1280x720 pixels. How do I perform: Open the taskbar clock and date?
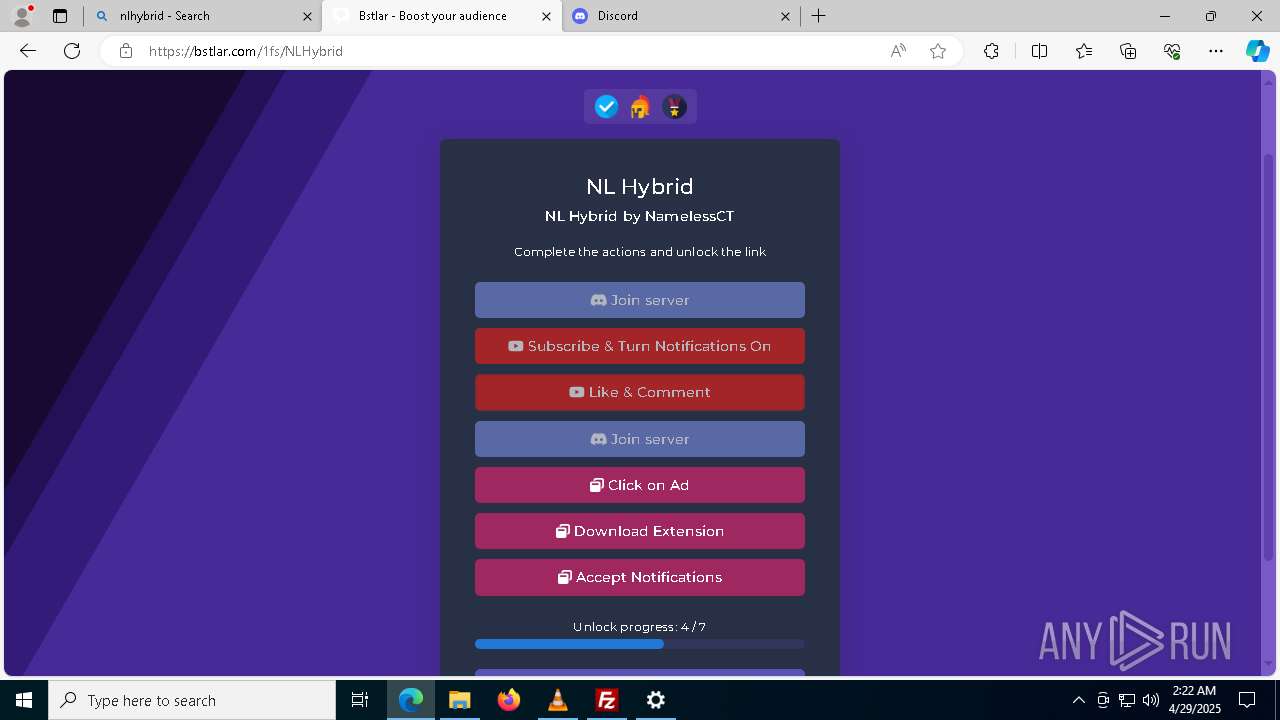pos(1193,700)
